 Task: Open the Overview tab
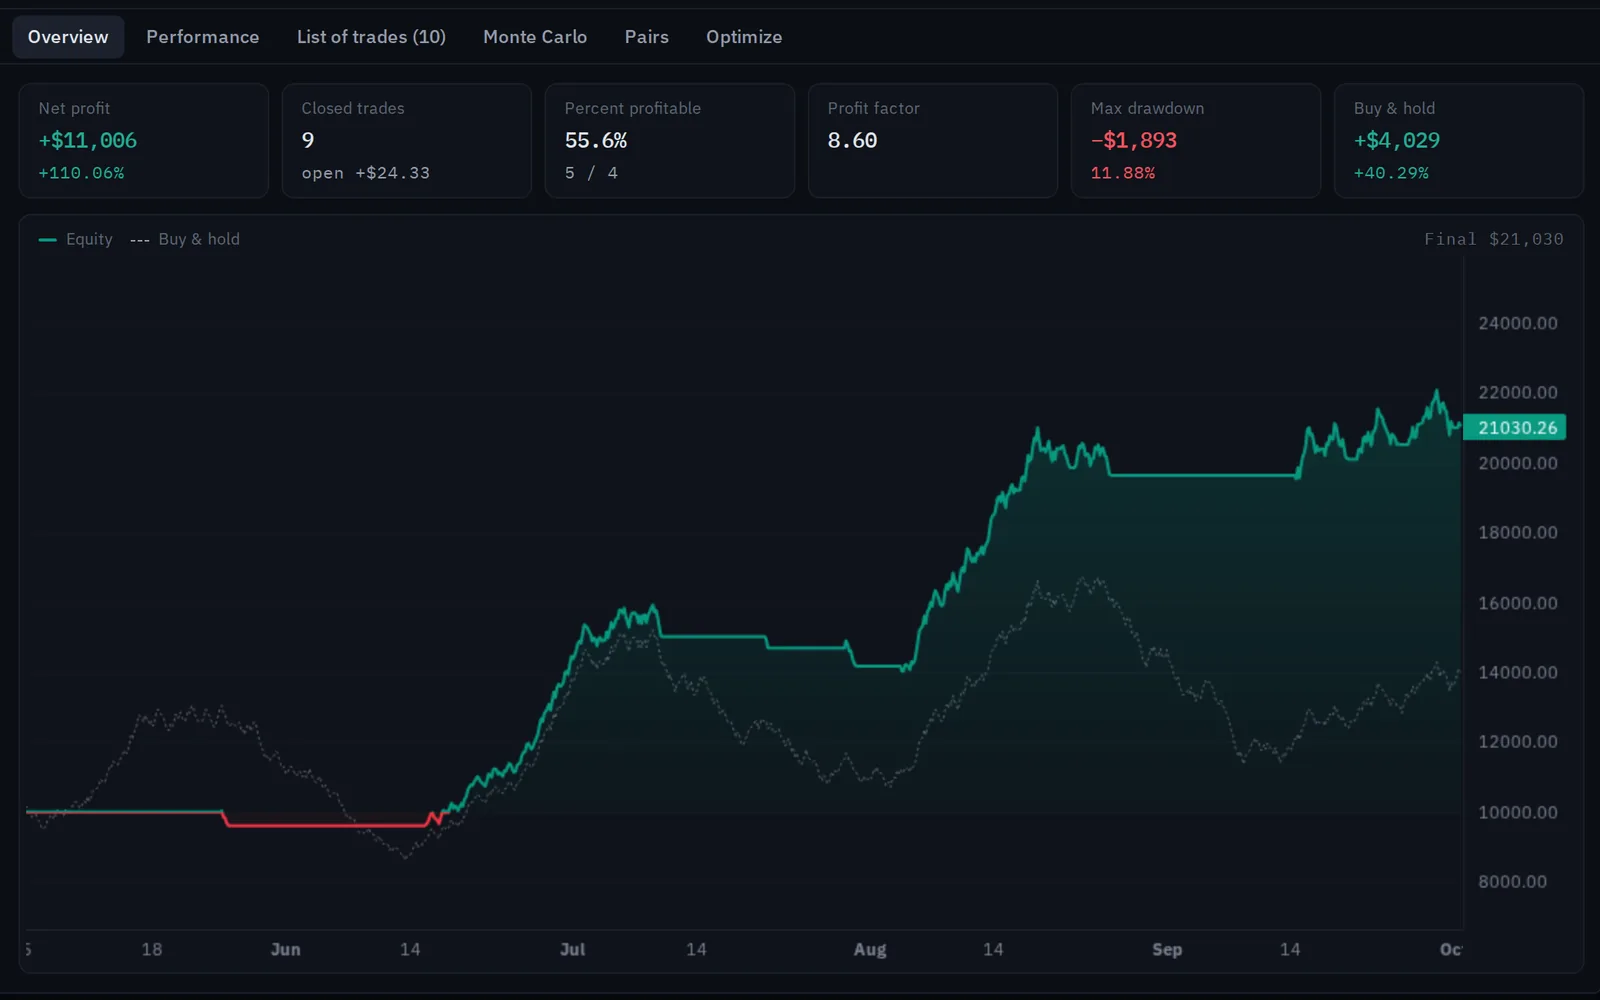[68, 37]
